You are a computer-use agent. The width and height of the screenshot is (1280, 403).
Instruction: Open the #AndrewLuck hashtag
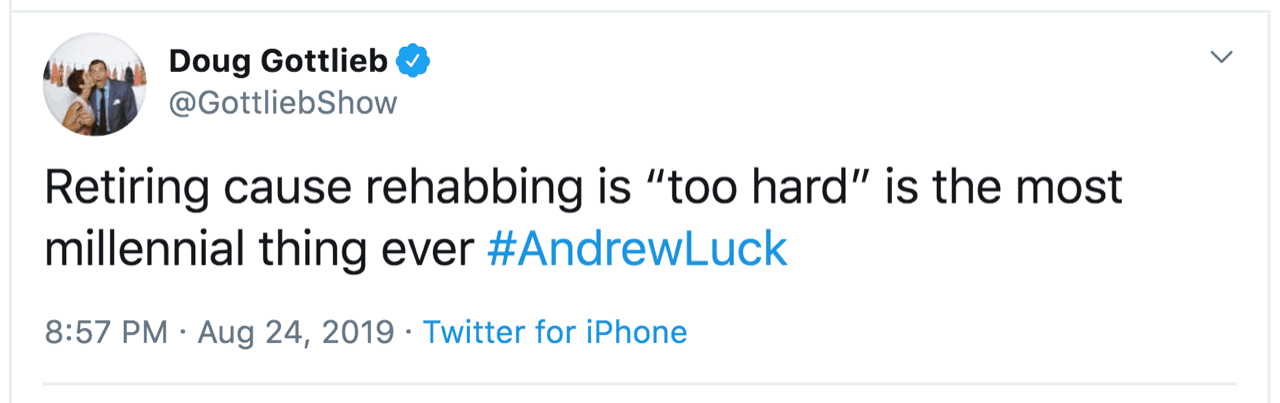[637, 250]
